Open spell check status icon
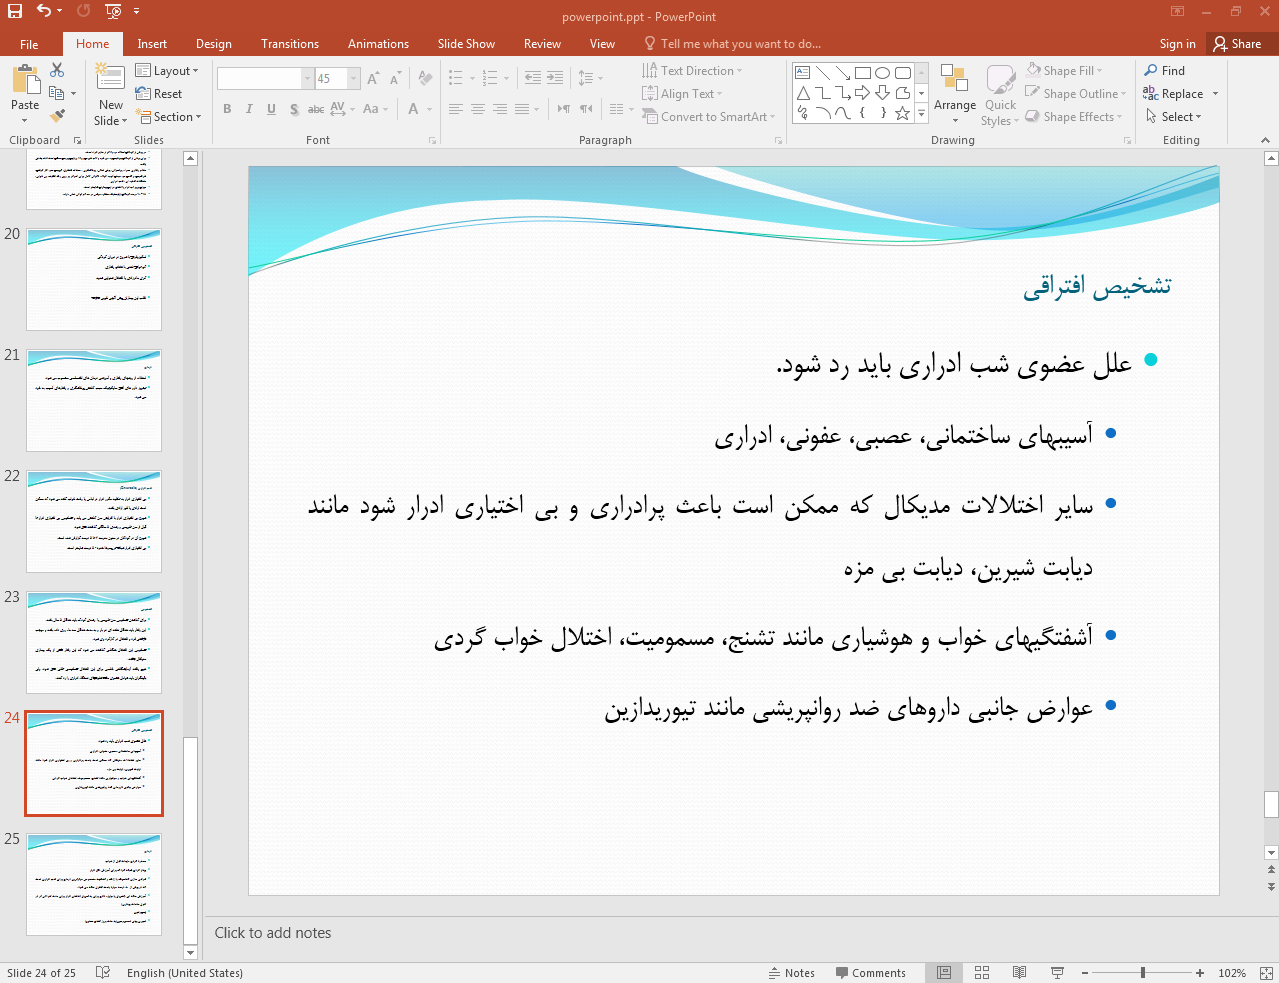Image resolution: width=1279 pixels, height=983 pixels. (102, 972)
